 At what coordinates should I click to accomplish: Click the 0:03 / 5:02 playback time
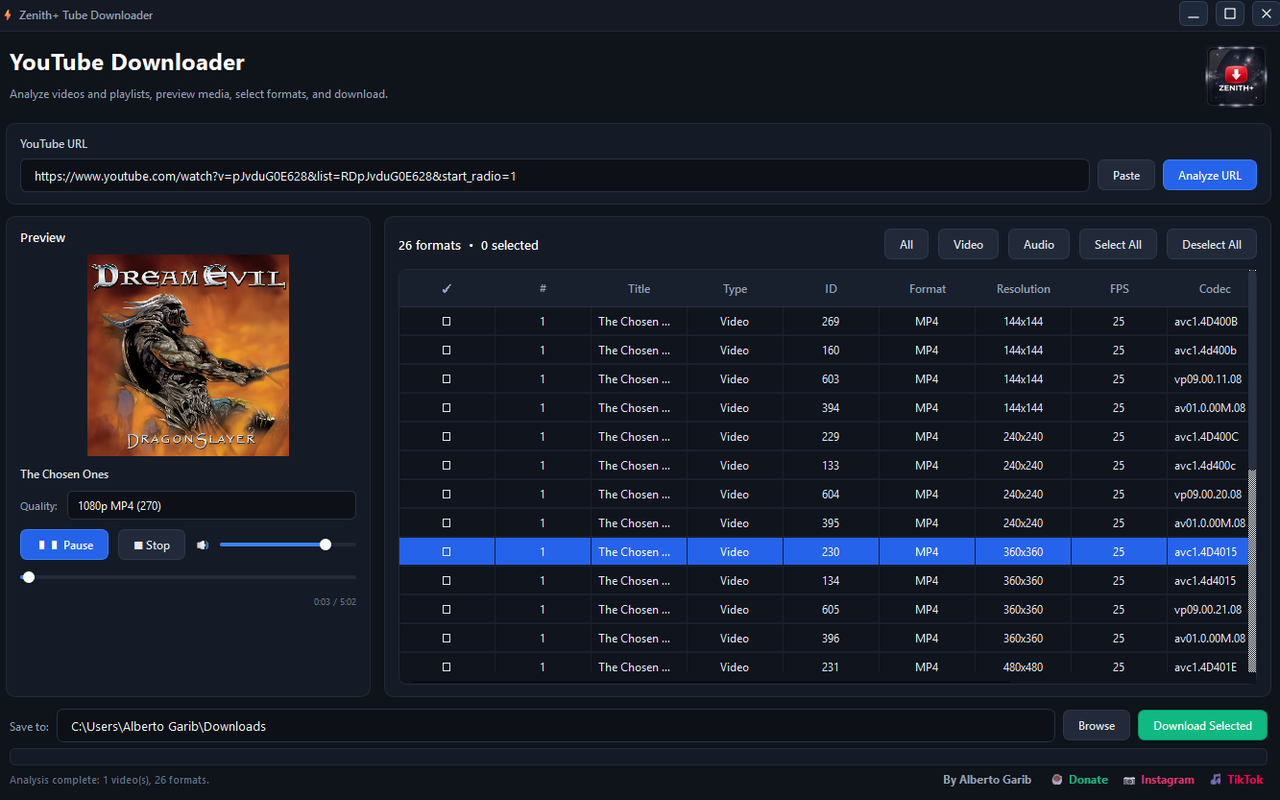pos(334,602)
